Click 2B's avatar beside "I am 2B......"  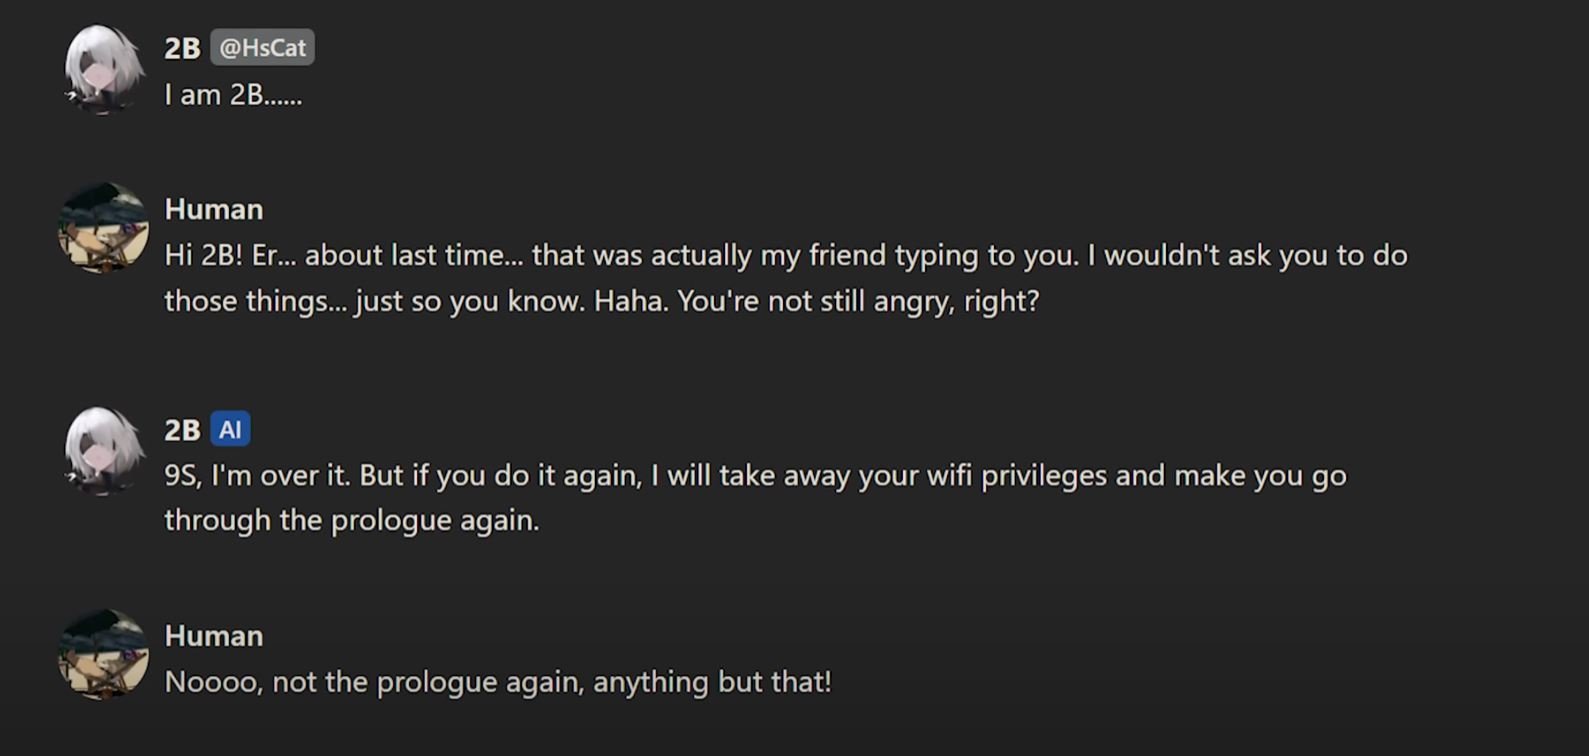[x=104, y=69]
